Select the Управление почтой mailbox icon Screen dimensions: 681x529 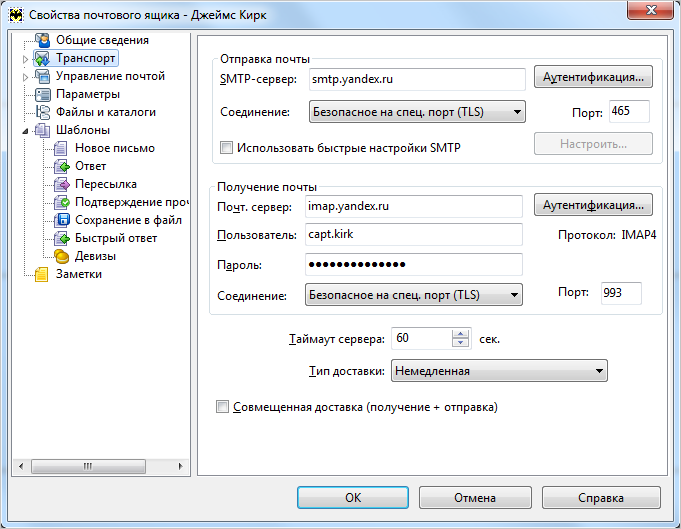coord(43,76)
